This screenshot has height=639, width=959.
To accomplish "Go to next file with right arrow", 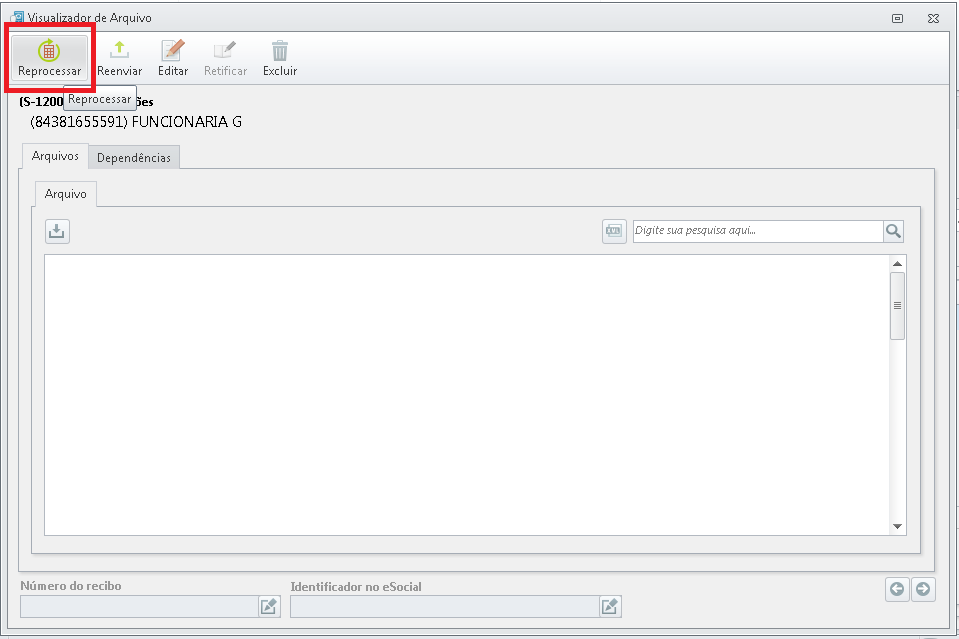I will [923, 589].
